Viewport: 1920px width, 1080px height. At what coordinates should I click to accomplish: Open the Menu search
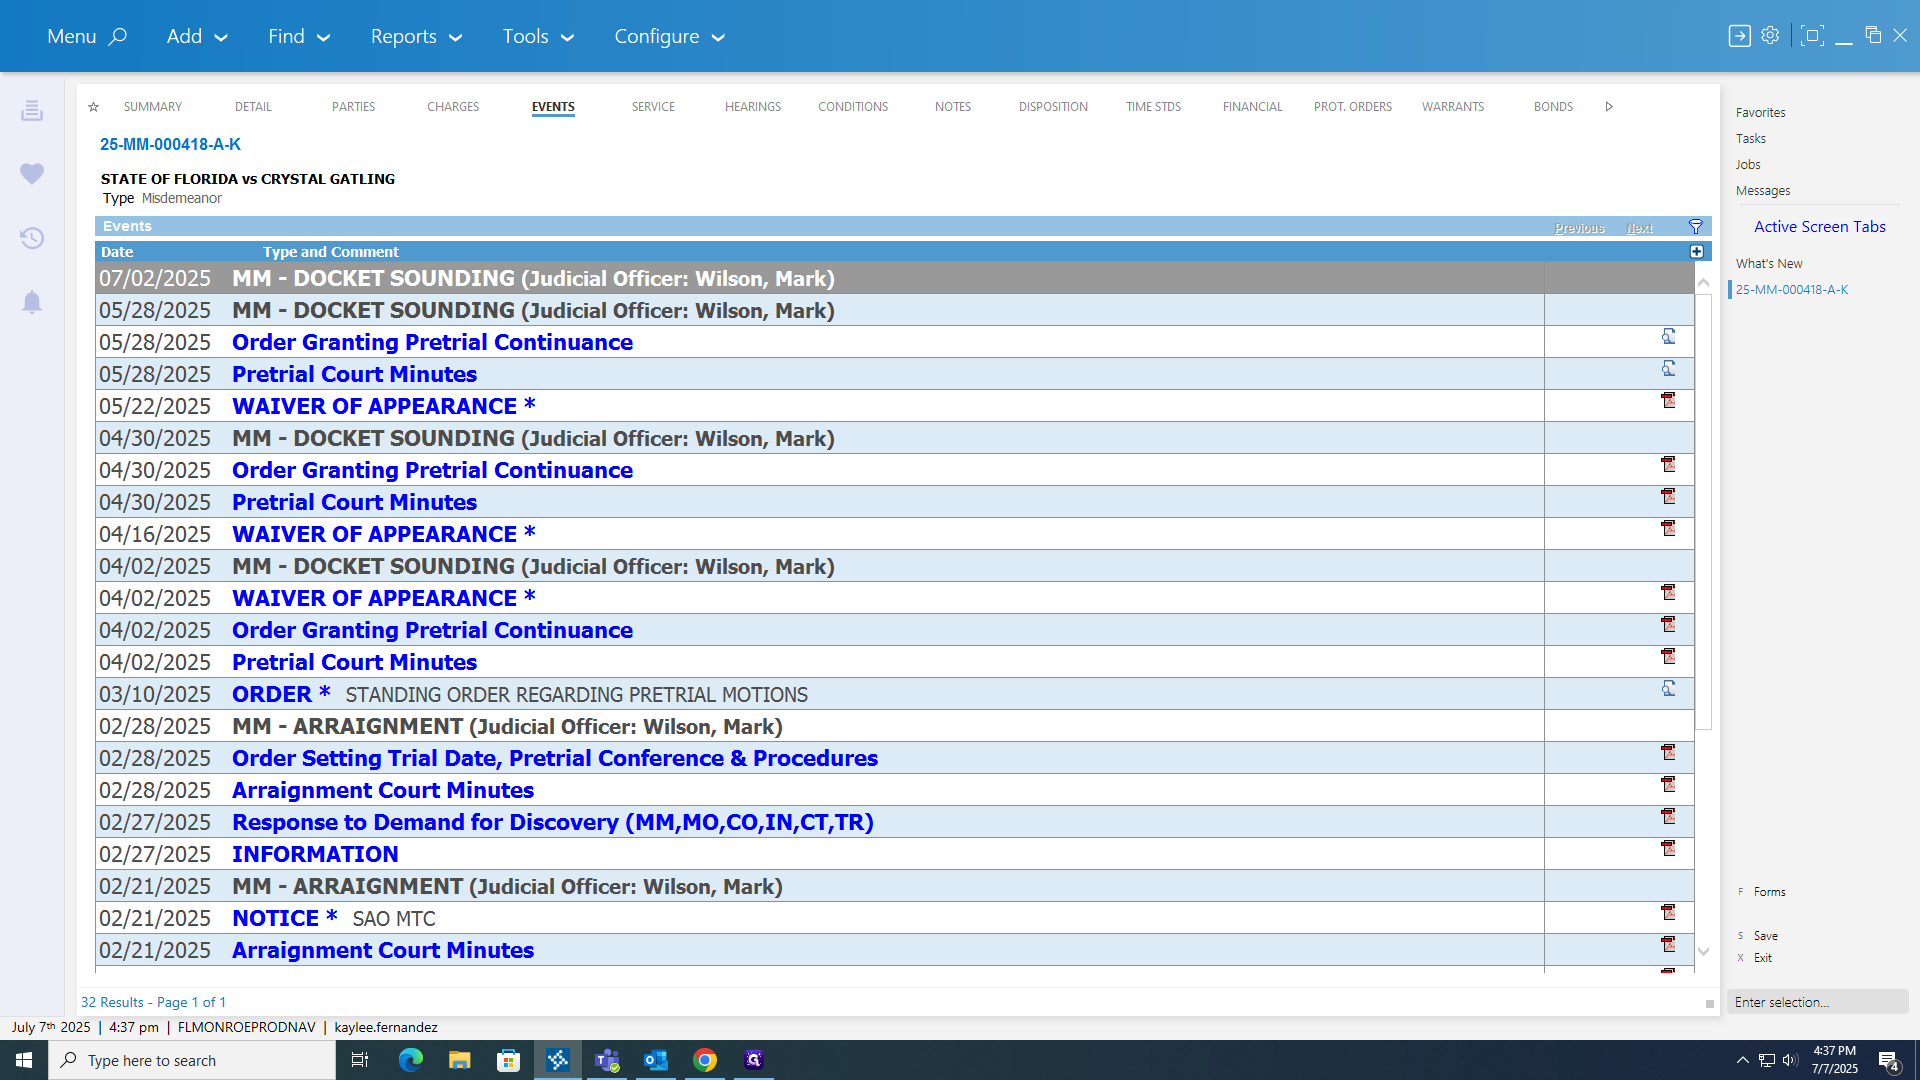87,36
